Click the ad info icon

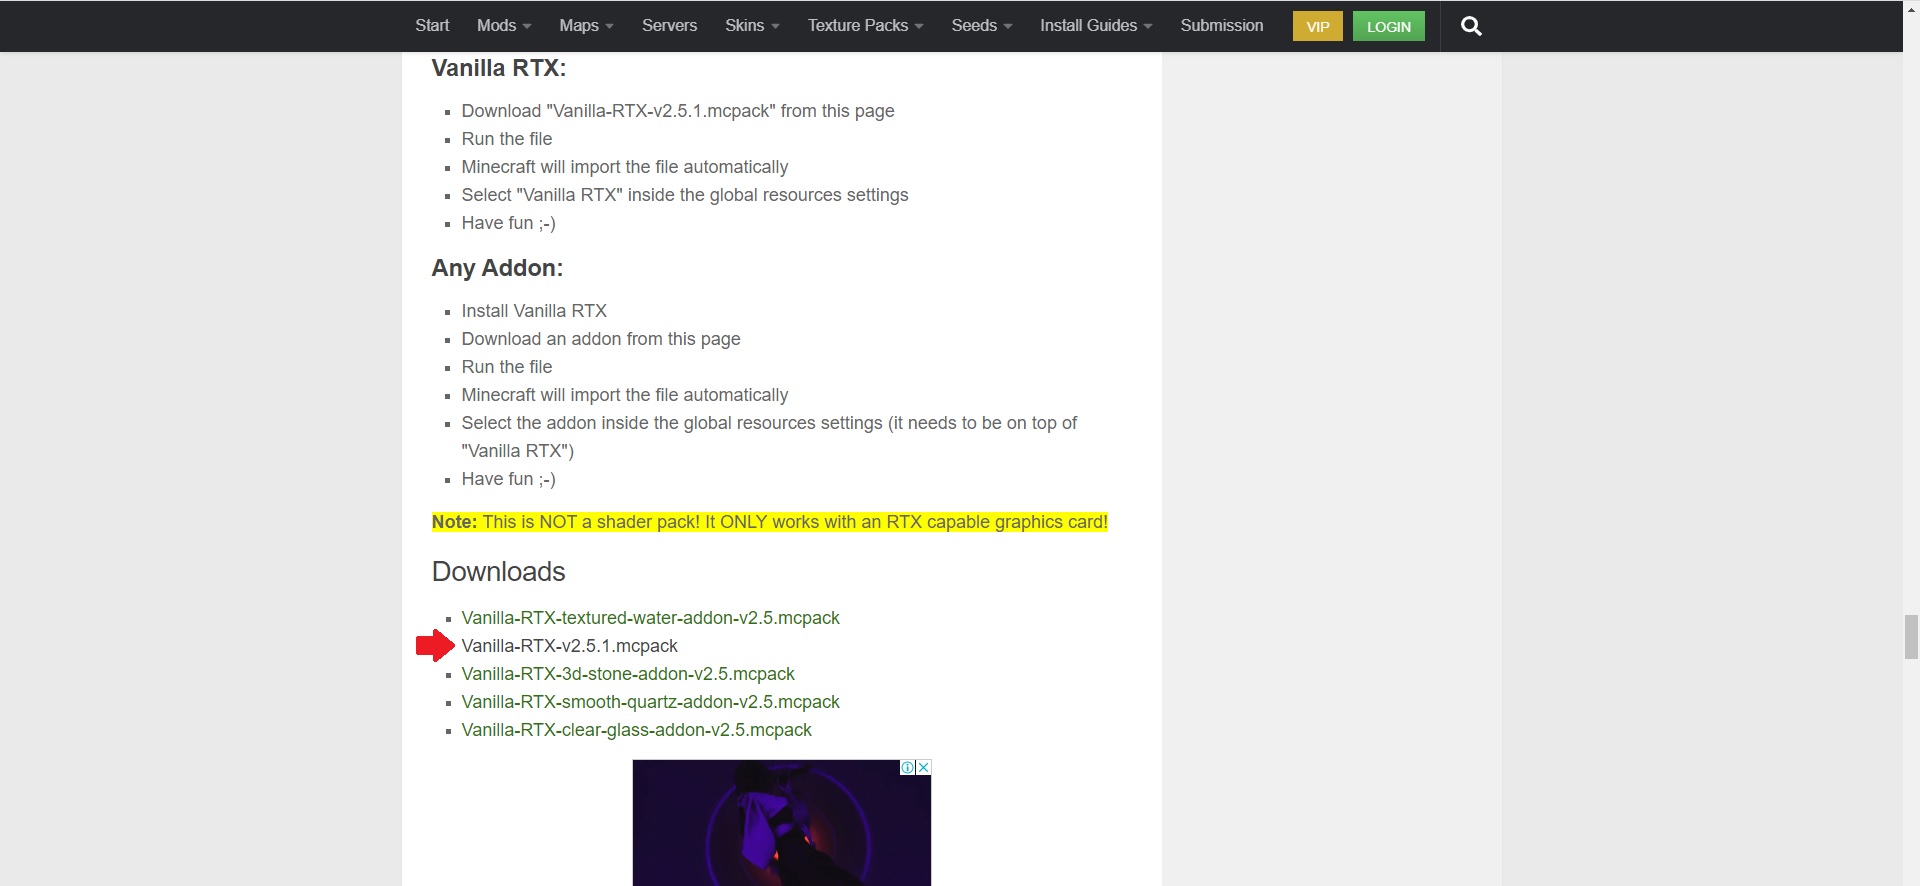[x=907, y=767]
